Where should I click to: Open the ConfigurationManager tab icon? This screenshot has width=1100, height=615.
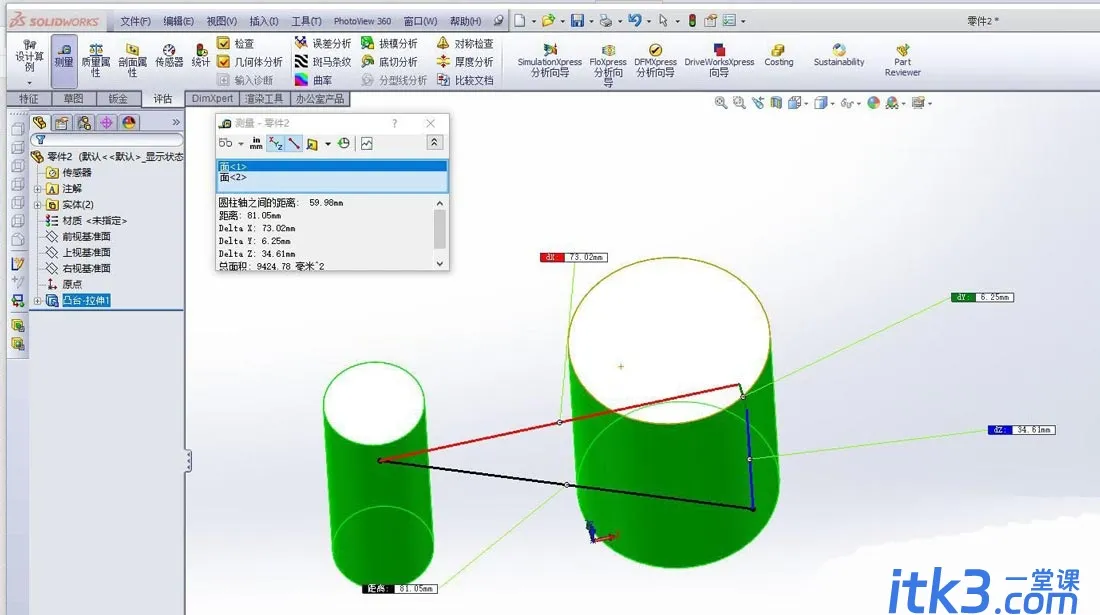tap(84, 123)
